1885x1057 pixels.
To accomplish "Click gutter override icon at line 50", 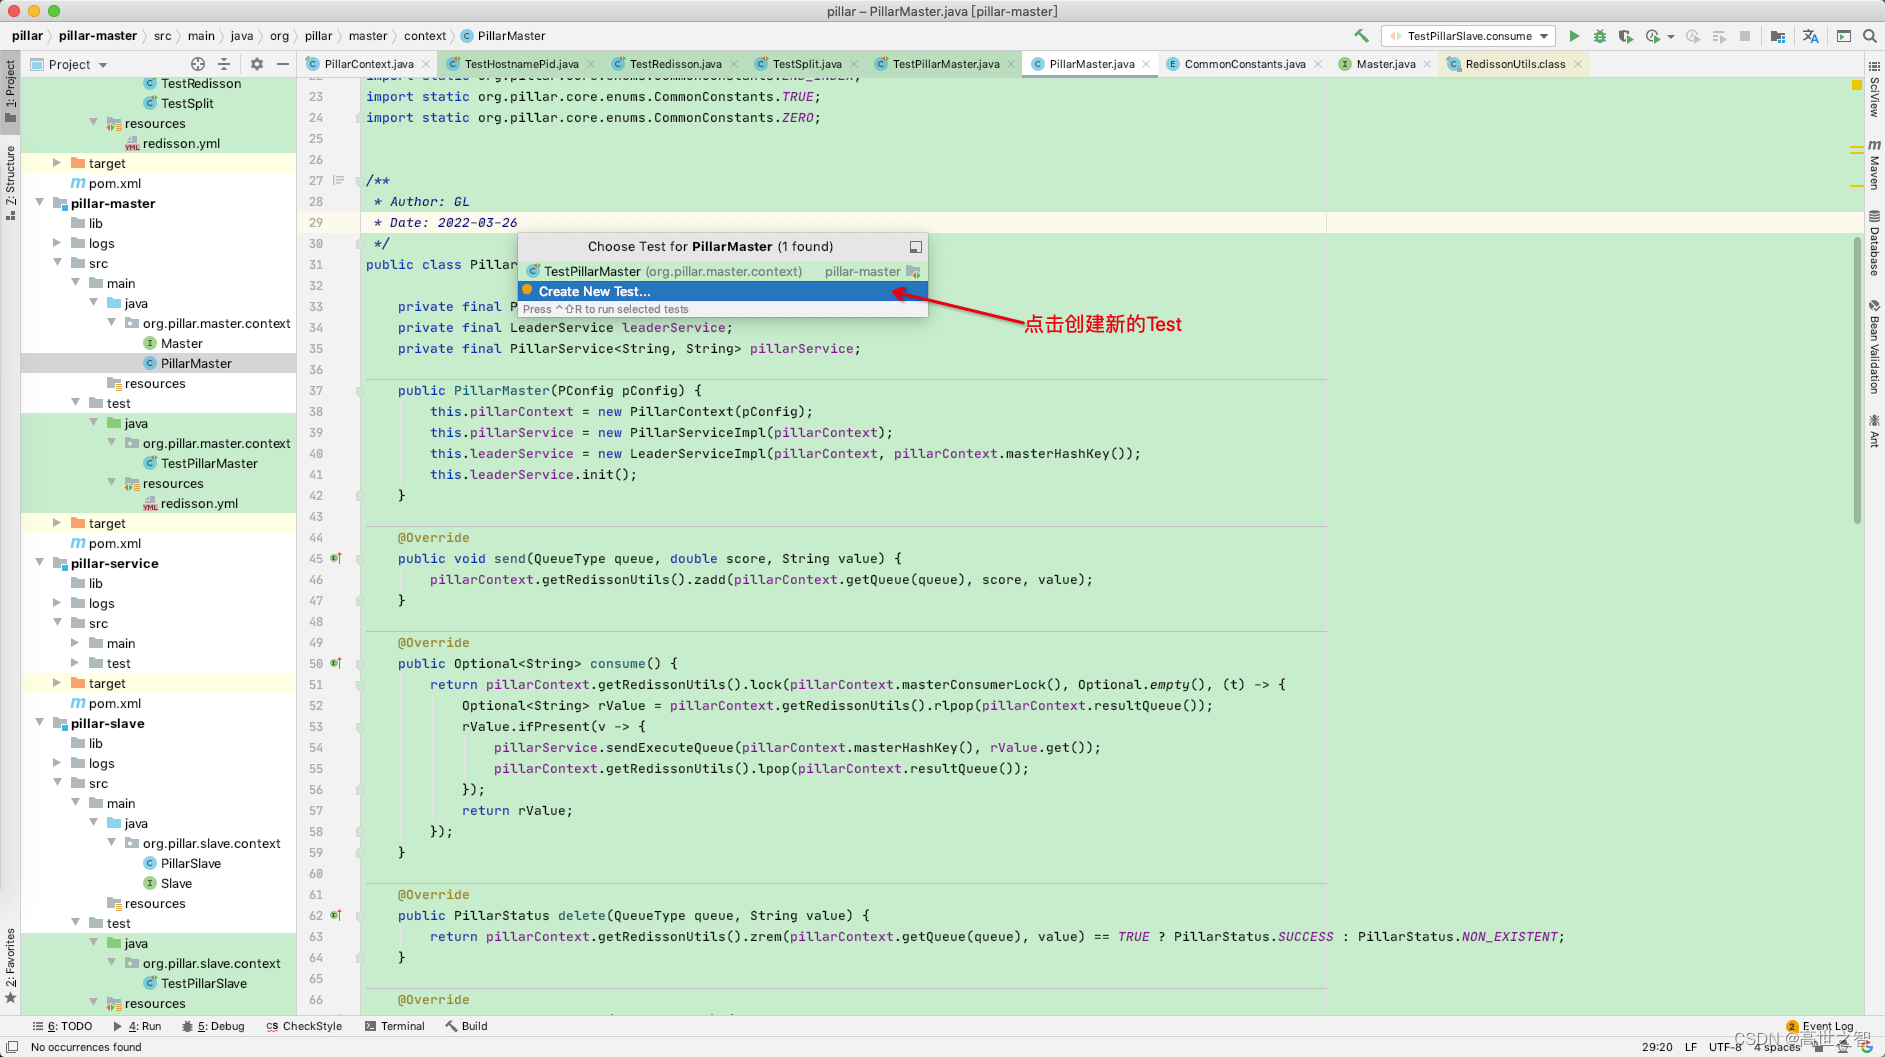I will pyautogui.click(x=336, y=664).
